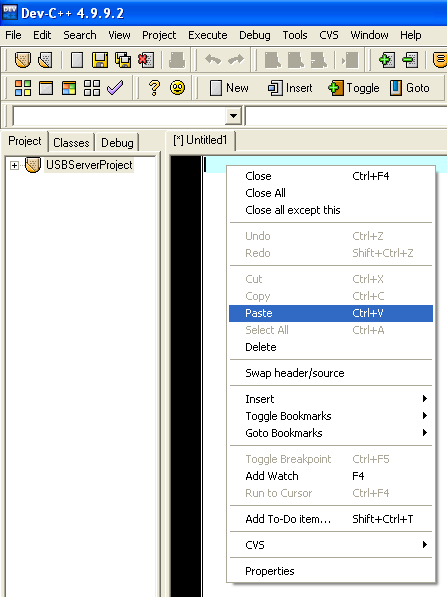This screenshot has height=597, width=447.
Task: Choose Paste in the context menu
Action: pos(331,313)
